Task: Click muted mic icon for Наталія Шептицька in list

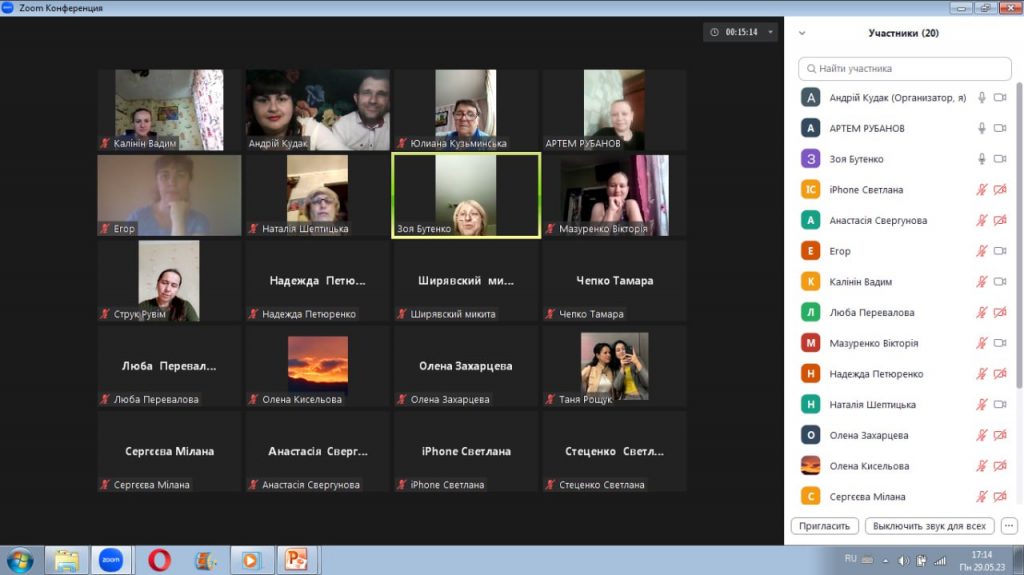Action: pos(982,404)
